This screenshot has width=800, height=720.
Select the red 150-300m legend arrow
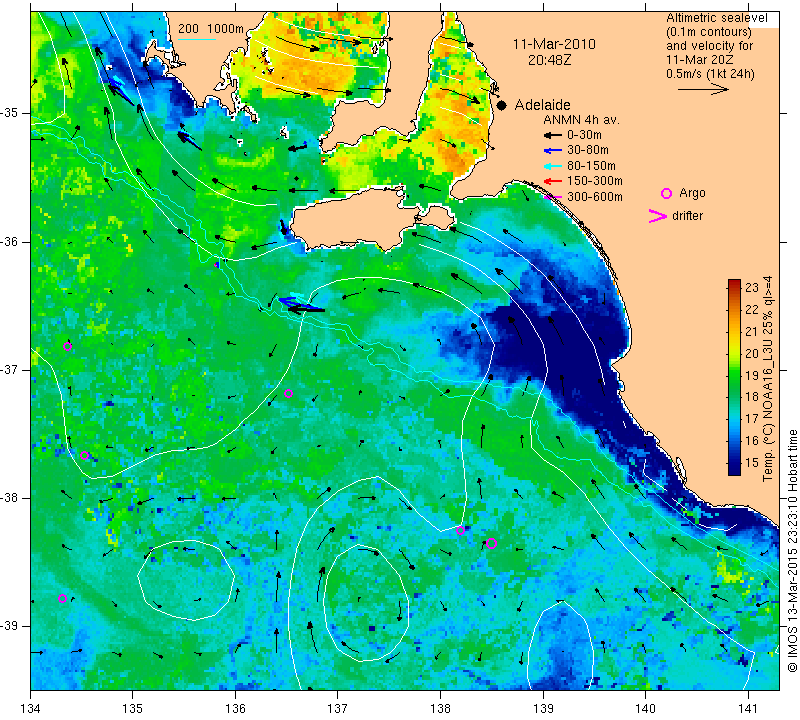pos(553,181)
